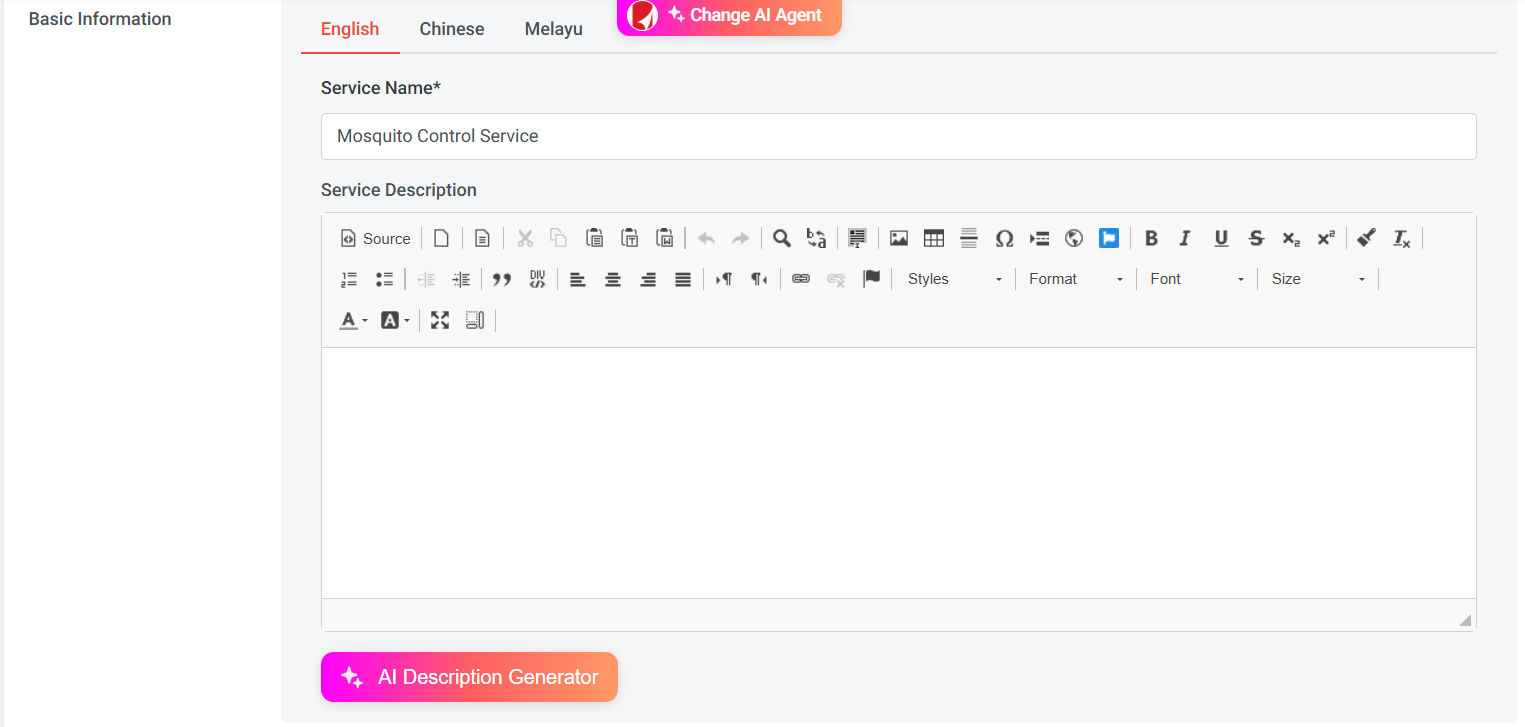Open the Text Color swatch menu
This screenshot has height=727, width=1525.
tap(351, 319)
